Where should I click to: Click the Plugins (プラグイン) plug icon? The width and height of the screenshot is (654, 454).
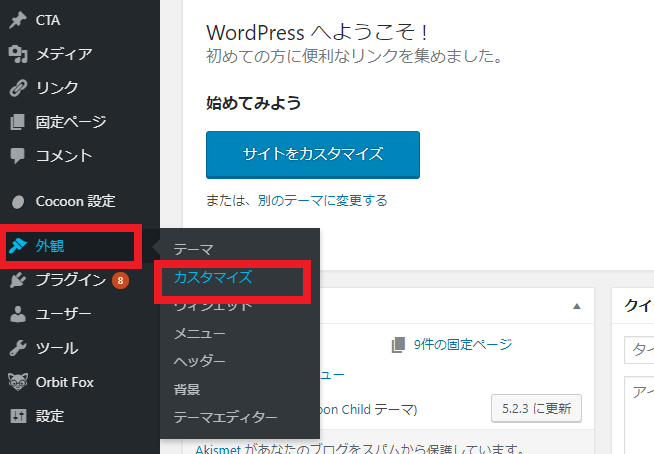(x=17, y=280)
